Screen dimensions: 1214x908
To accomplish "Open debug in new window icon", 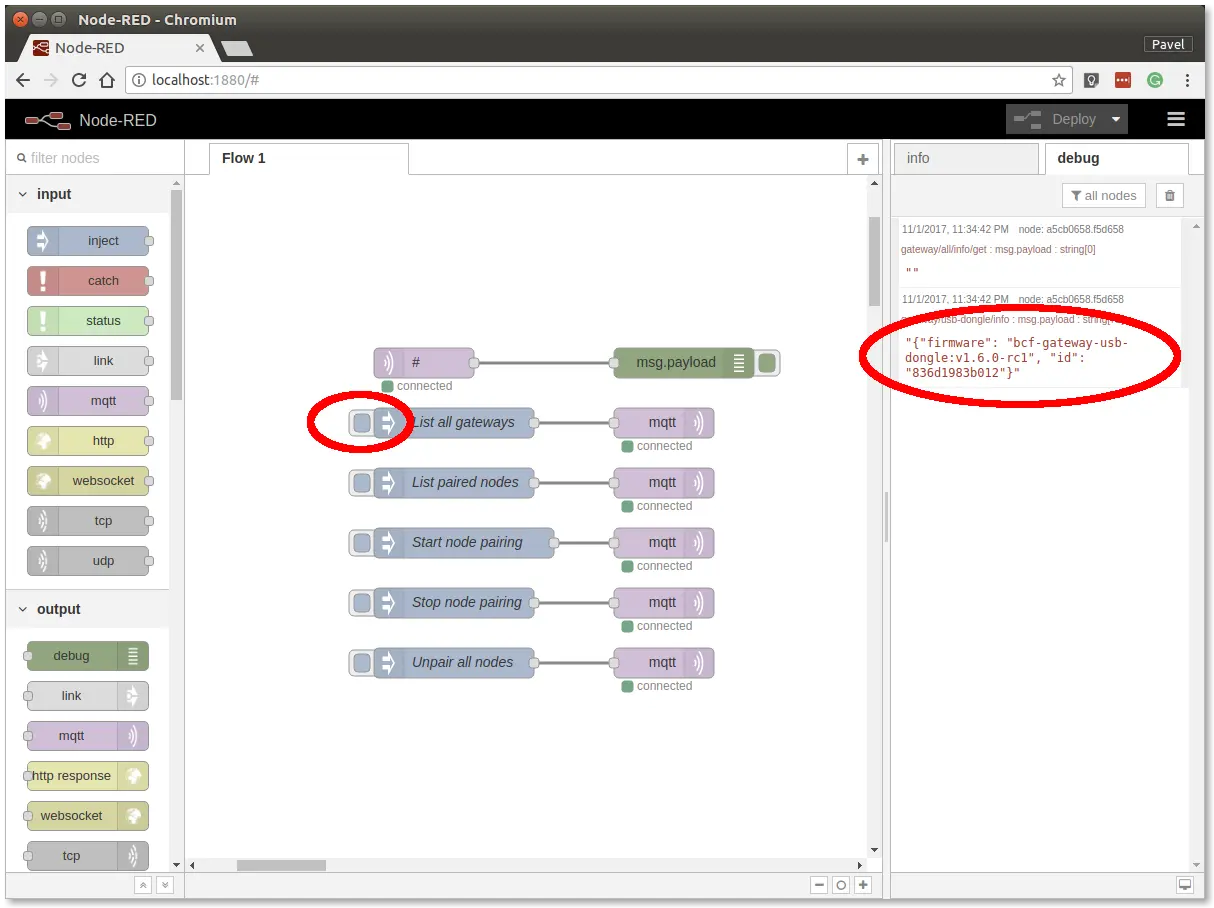I will 1185,885.
